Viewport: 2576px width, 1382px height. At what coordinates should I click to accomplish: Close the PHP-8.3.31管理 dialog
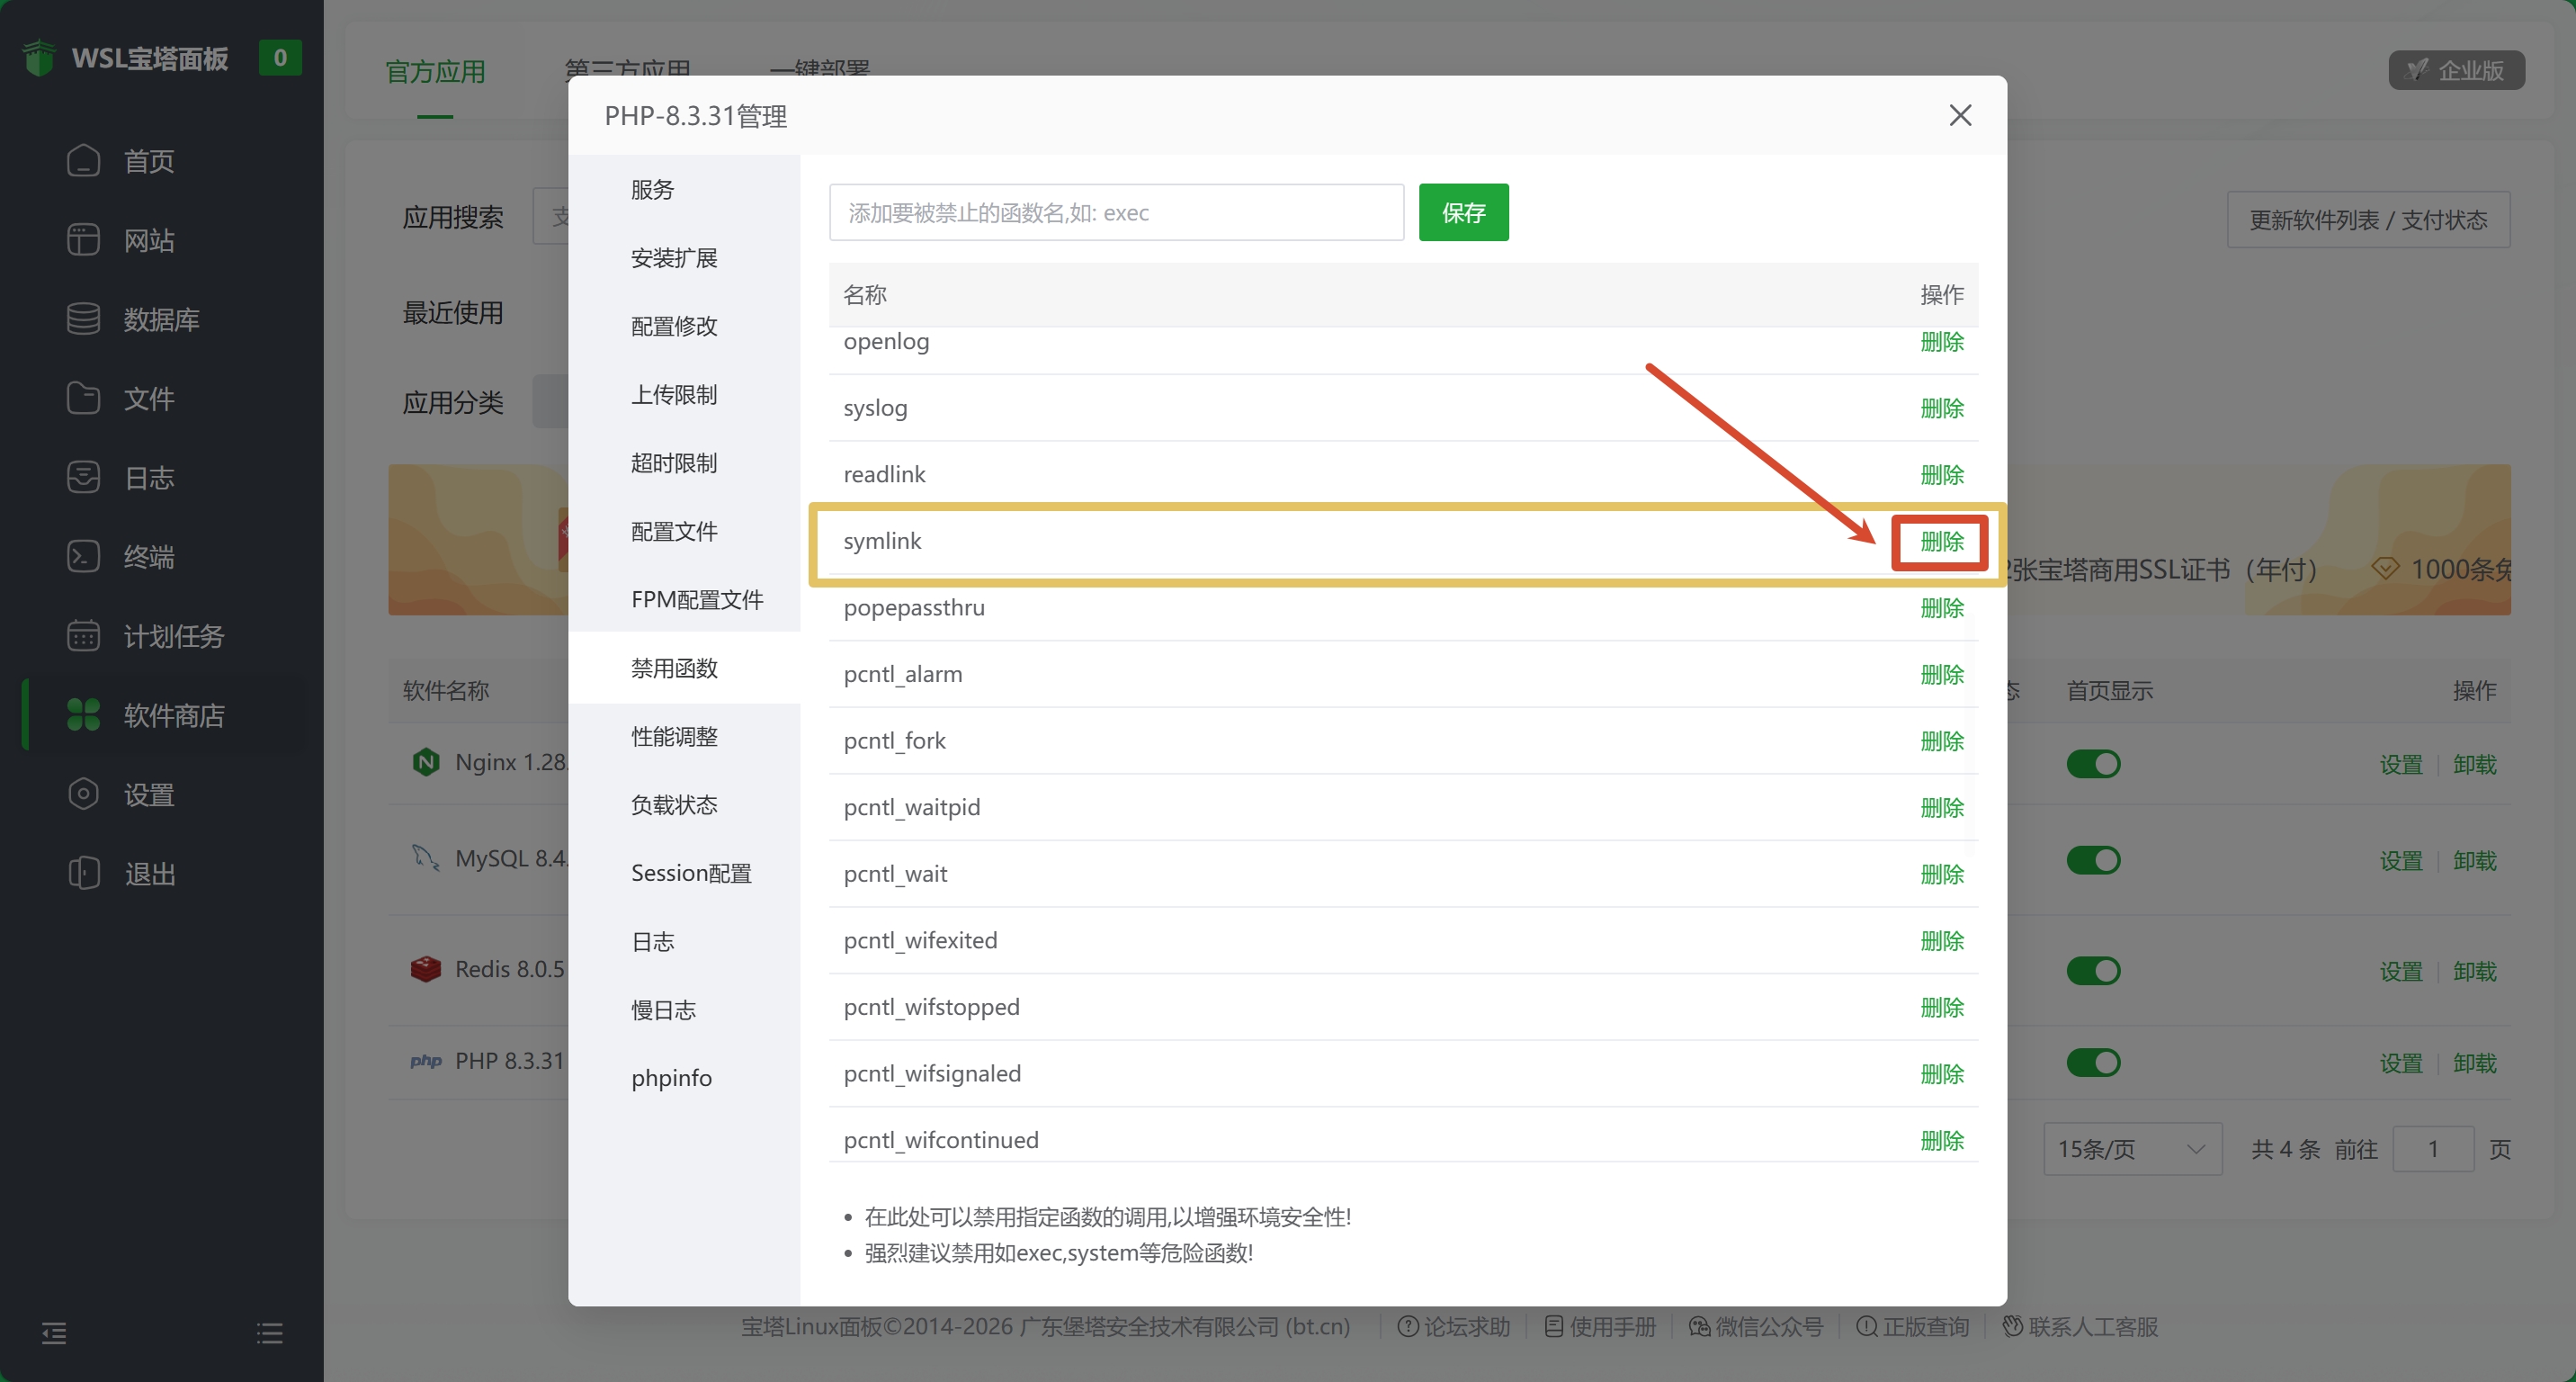[1960, 115]
